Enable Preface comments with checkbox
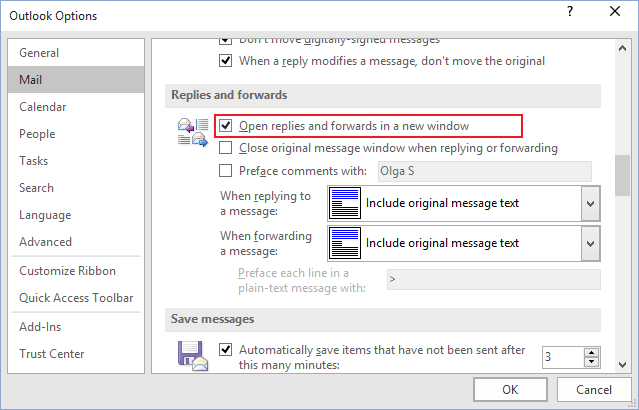The image size is (639, 410). [225, 170]
